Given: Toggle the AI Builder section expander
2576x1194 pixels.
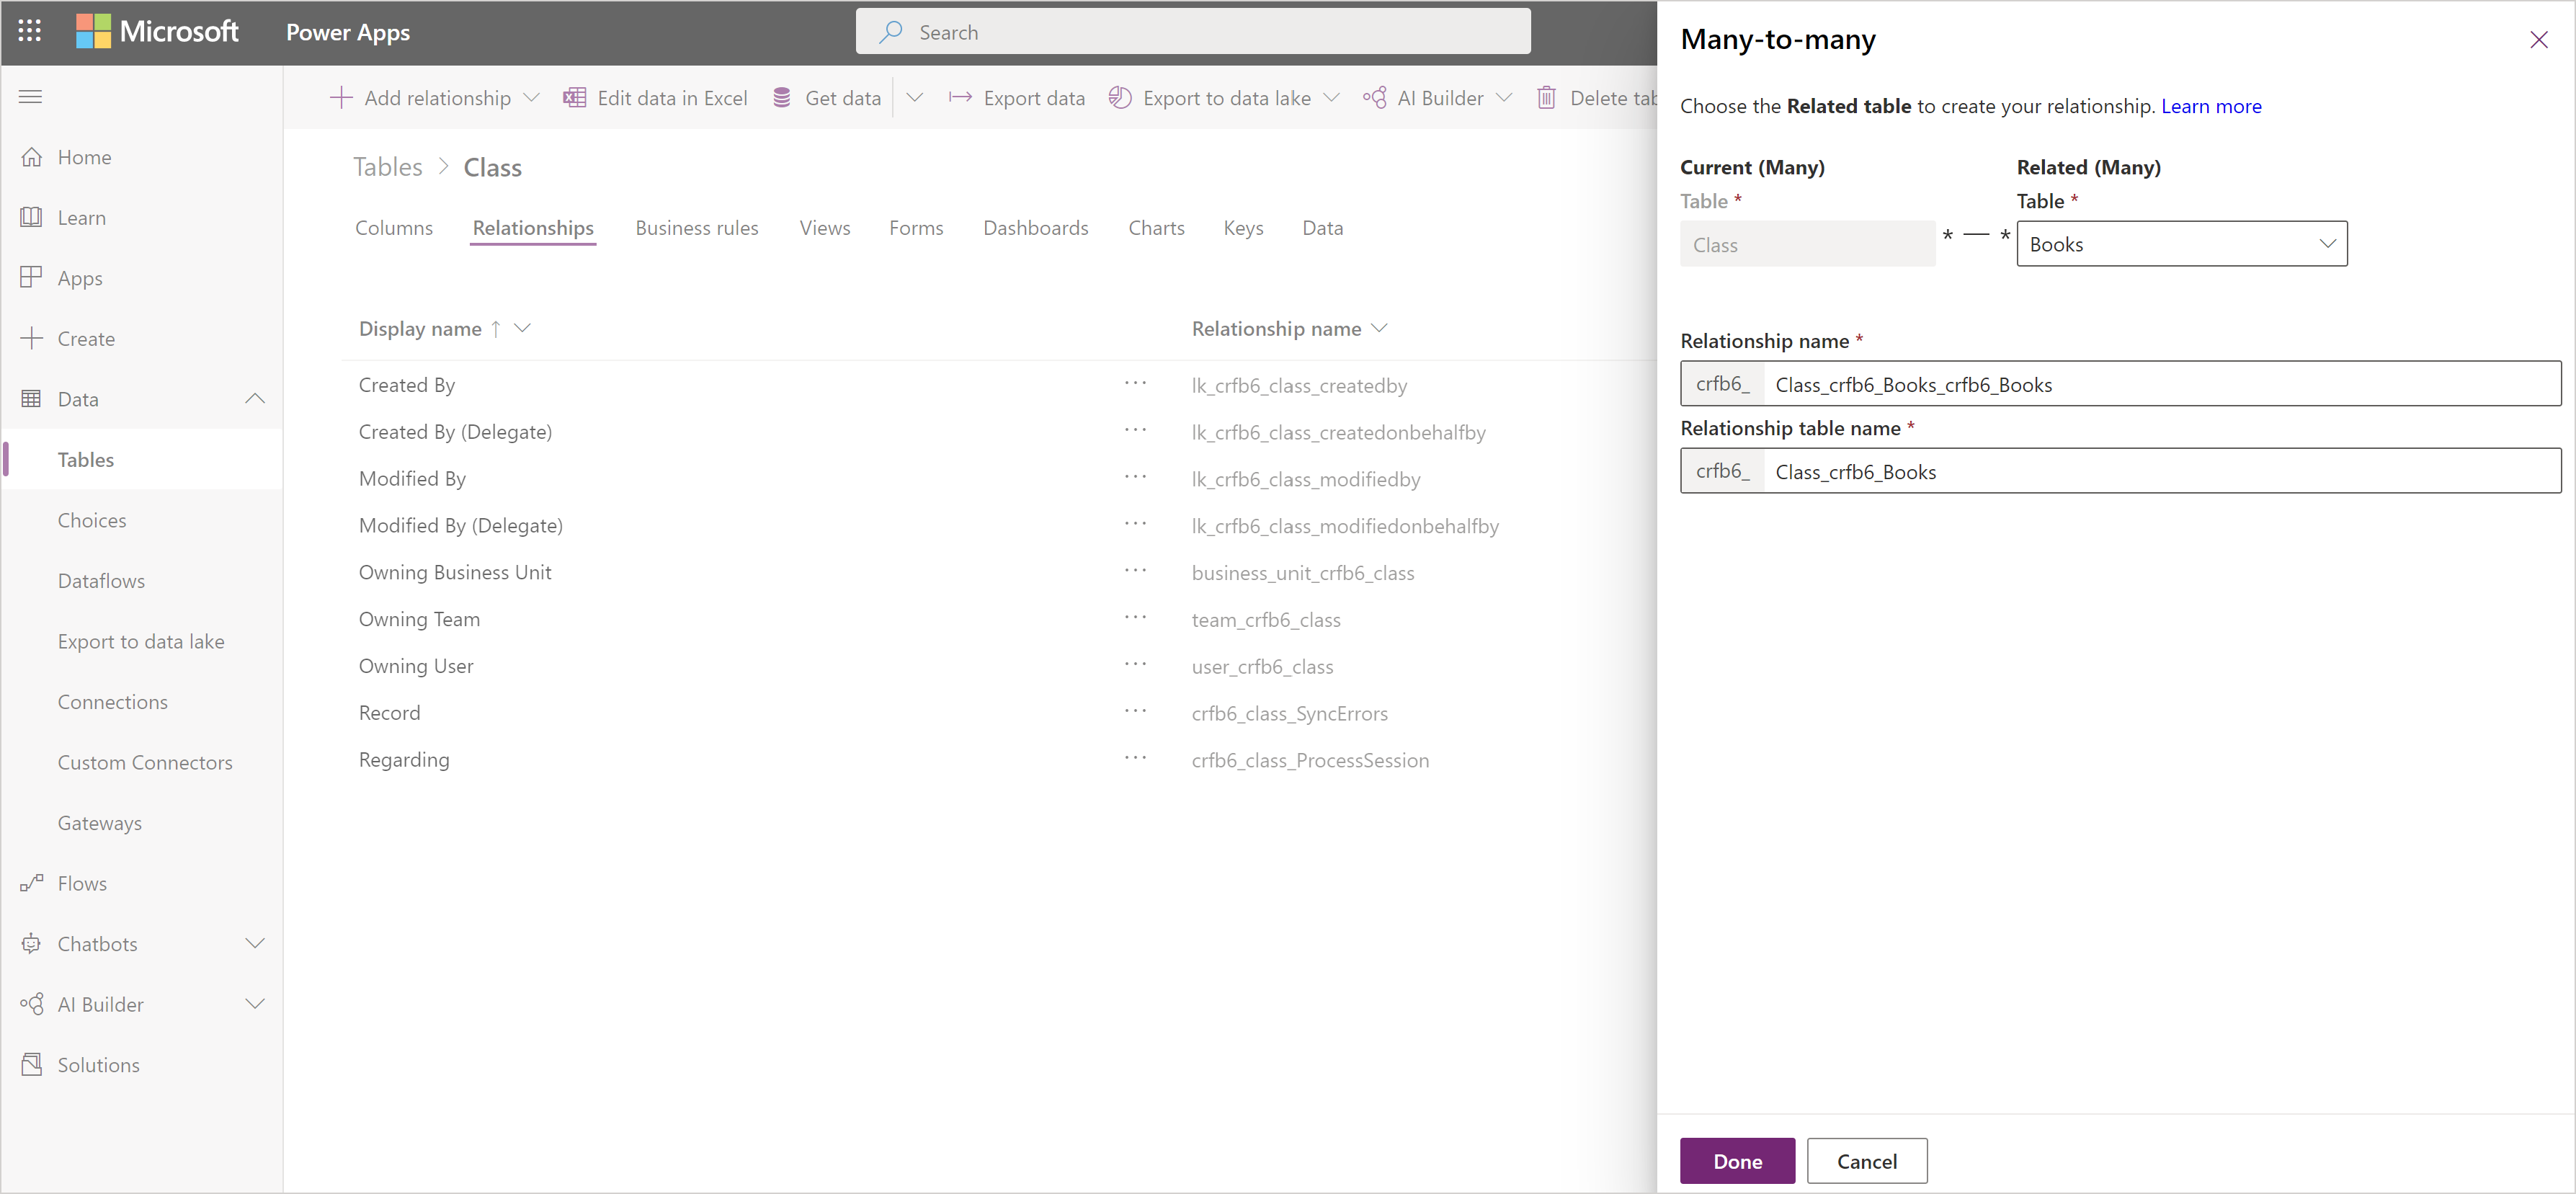Looking at the screenshot, I should (x=257, y=1005).
